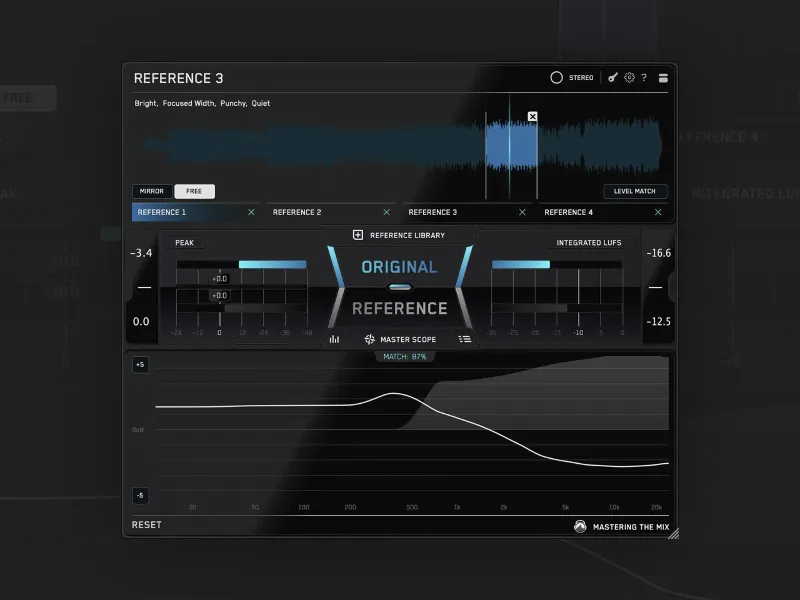Click the highlighted loop region in waveform
Viewport: 800px width, 600px height.
511,144
